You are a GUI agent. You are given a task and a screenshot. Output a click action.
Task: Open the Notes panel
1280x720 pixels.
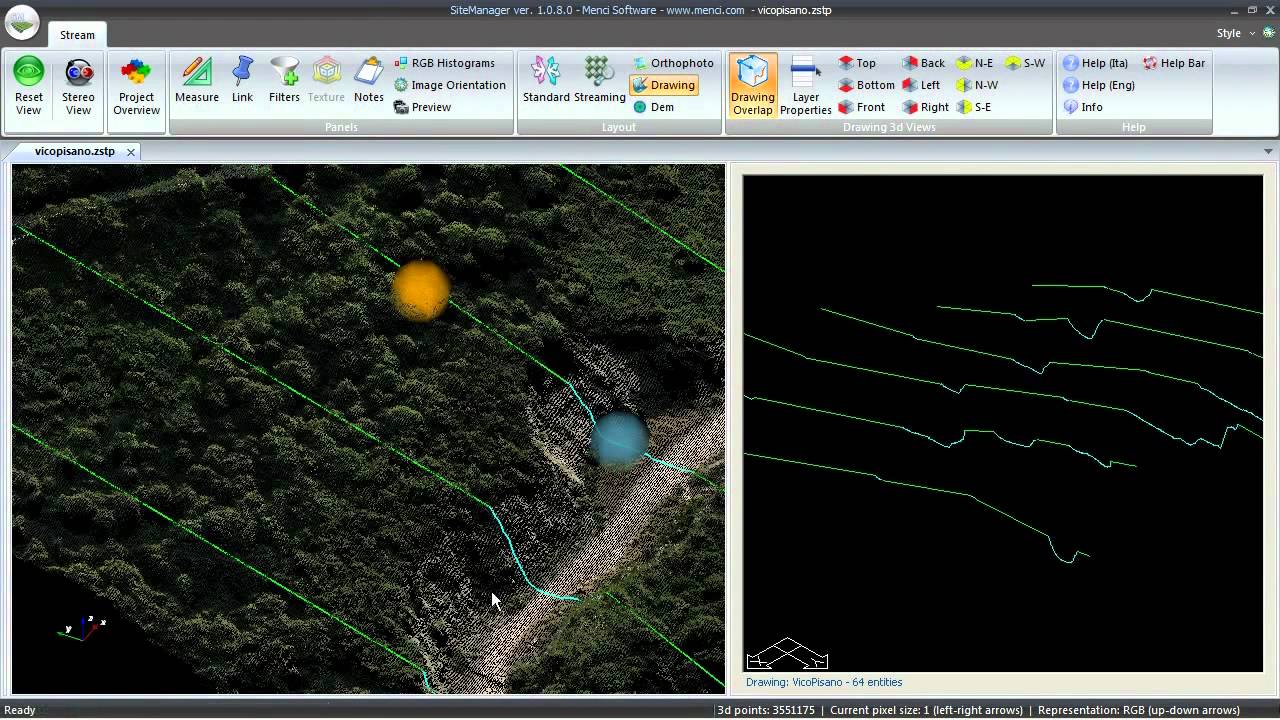369,80
